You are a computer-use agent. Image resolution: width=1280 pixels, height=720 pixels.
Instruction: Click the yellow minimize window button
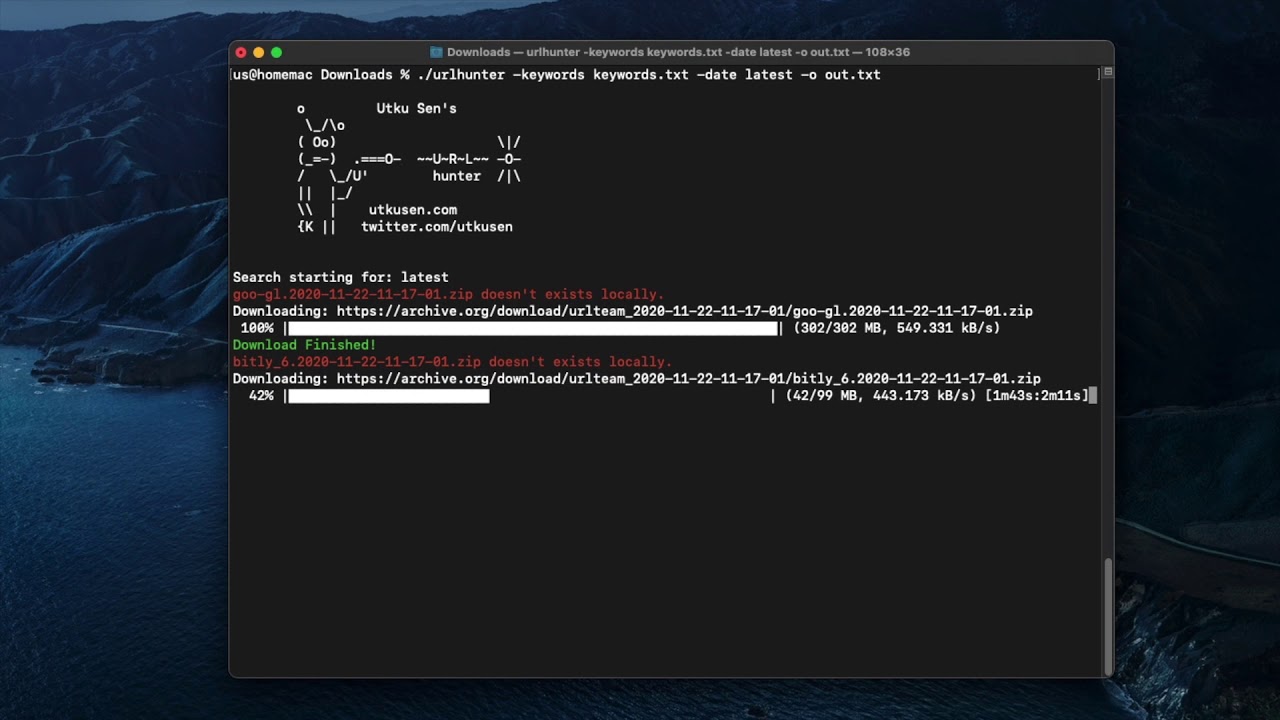tap(258, 52)
